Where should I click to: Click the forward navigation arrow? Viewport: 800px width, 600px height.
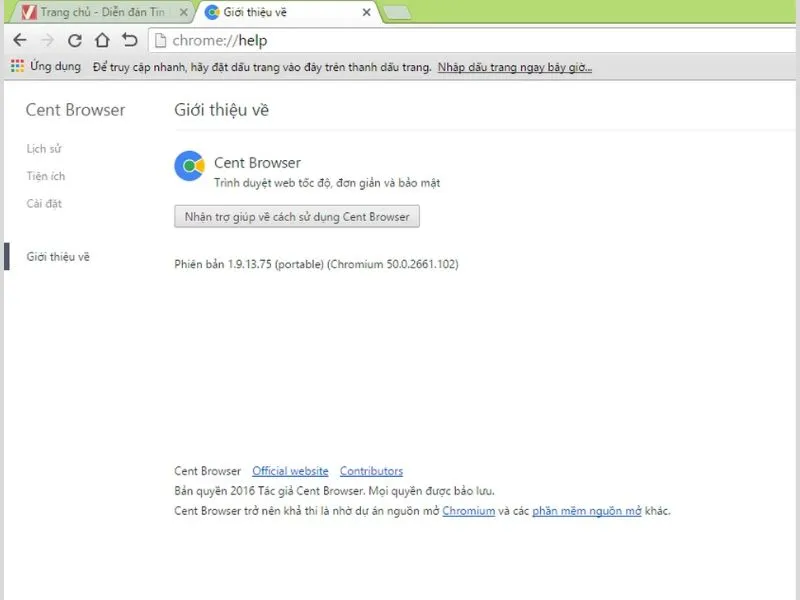coord(47,40)
